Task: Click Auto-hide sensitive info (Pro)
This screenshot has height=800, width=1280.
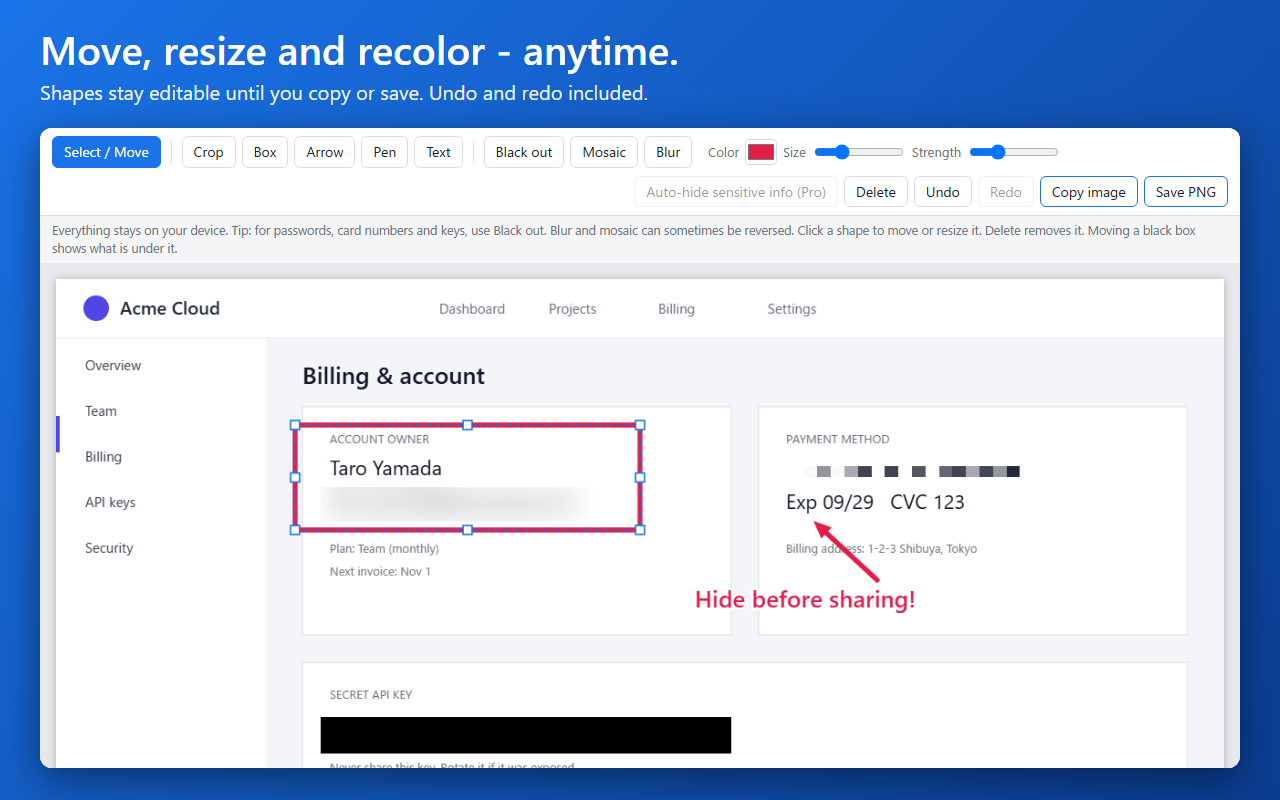Action: point(736,192)
